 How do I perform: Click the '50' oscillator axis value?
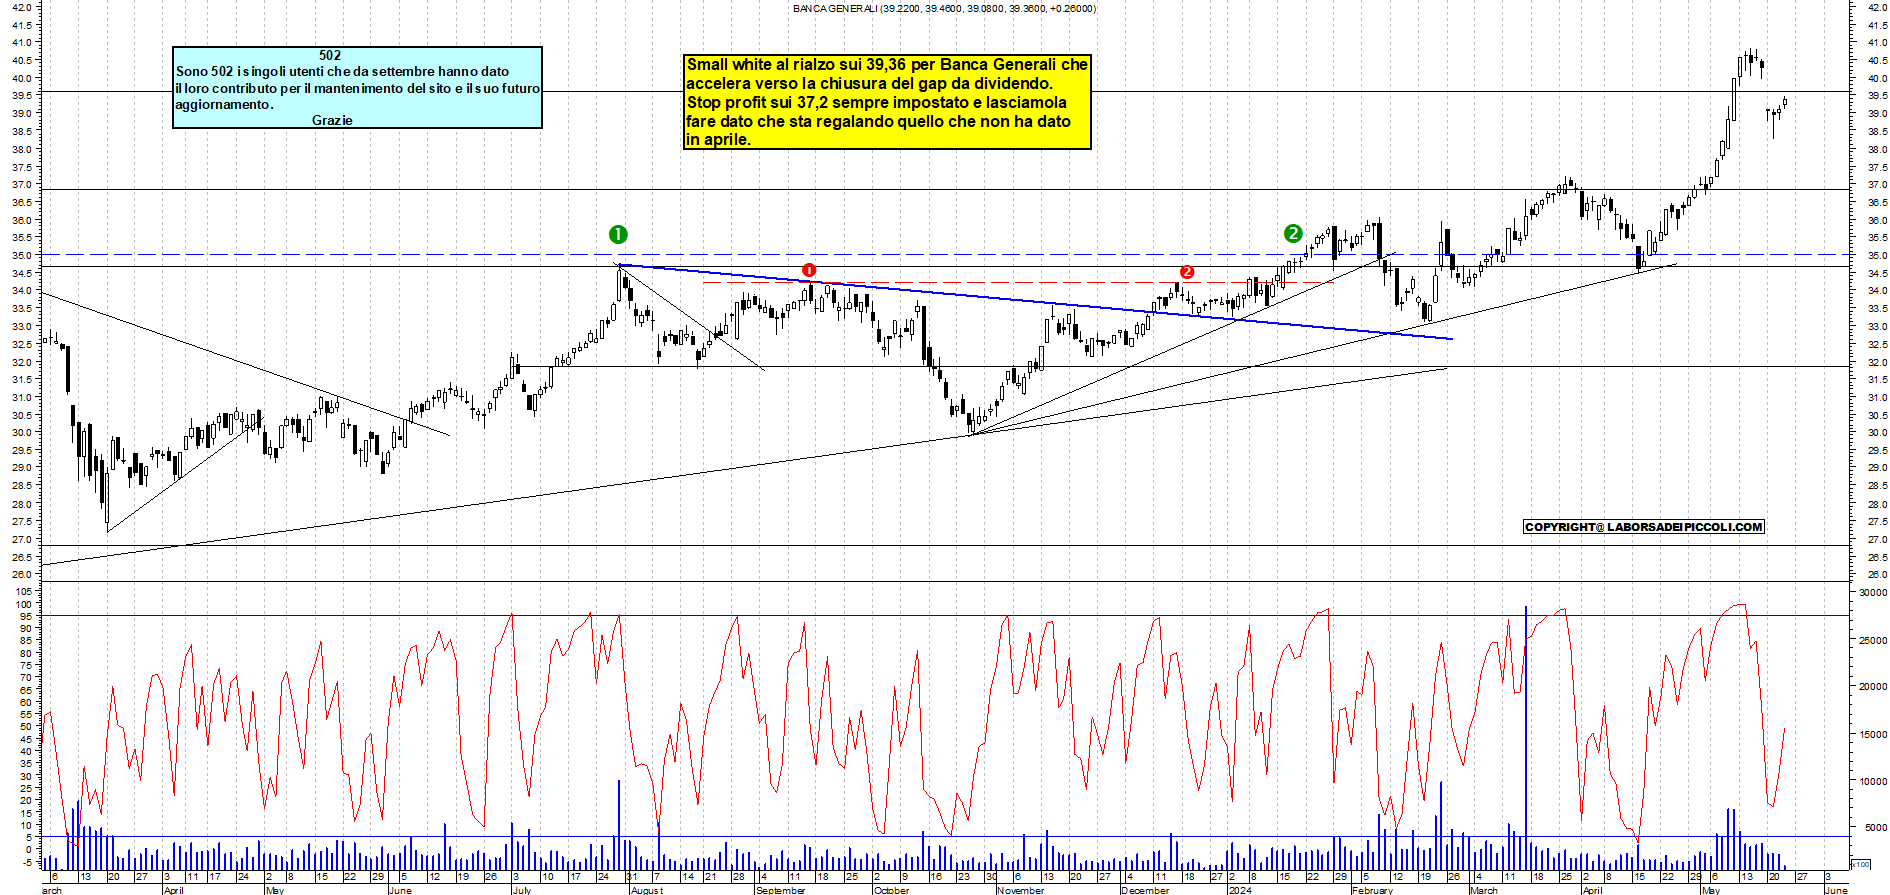point(26,727)
